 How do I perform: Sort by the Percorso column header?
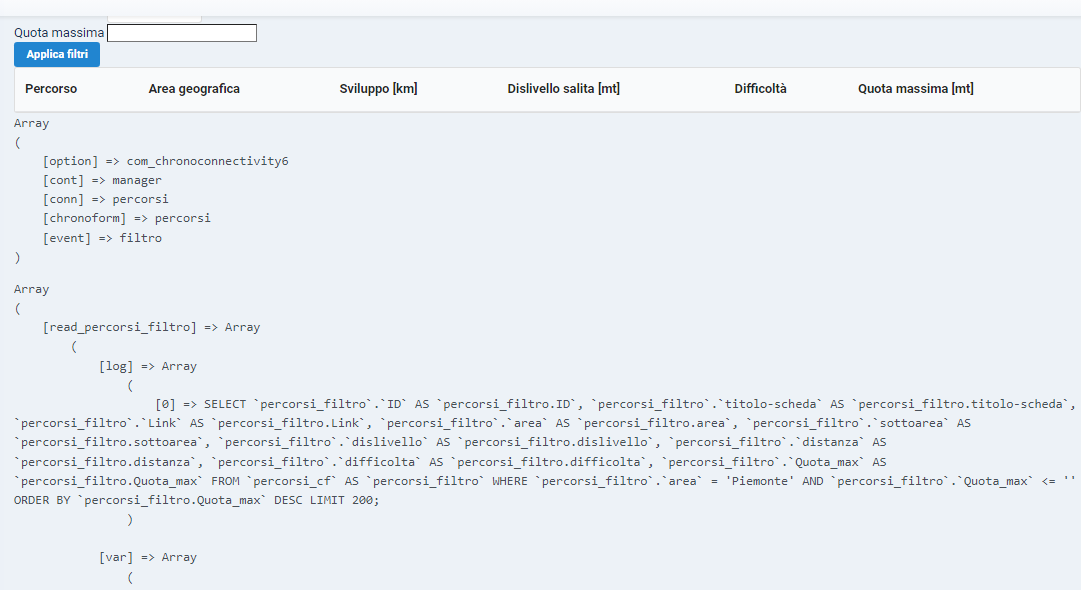click(x=51, y=89)
